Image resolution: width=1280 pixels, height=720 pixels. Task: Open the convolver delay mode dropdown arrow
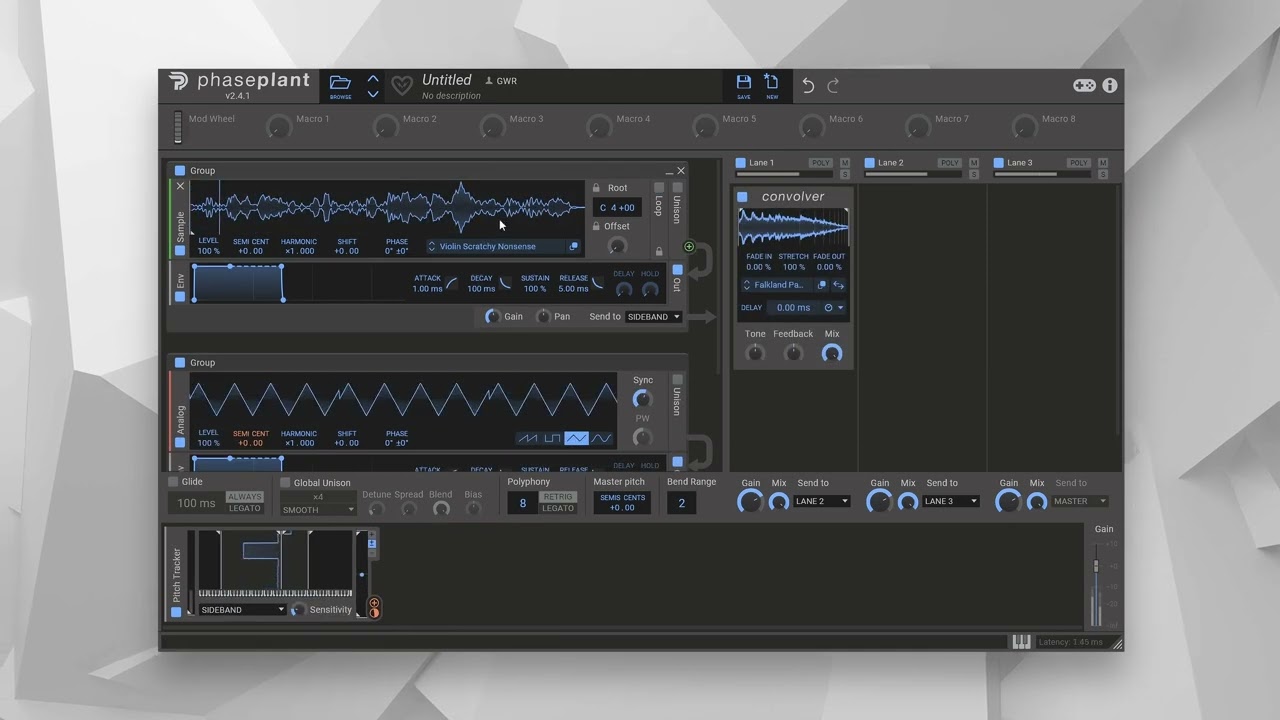(x=841, y=308)
